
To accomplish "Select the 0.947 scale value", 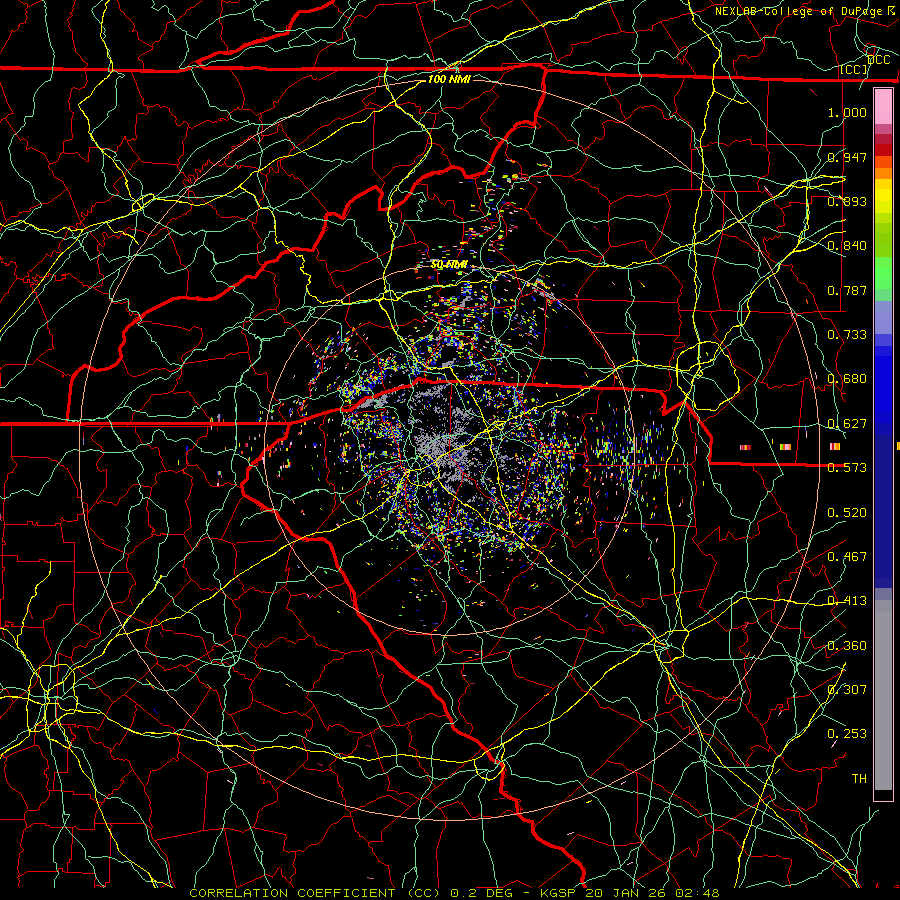I will pos(847,157).
